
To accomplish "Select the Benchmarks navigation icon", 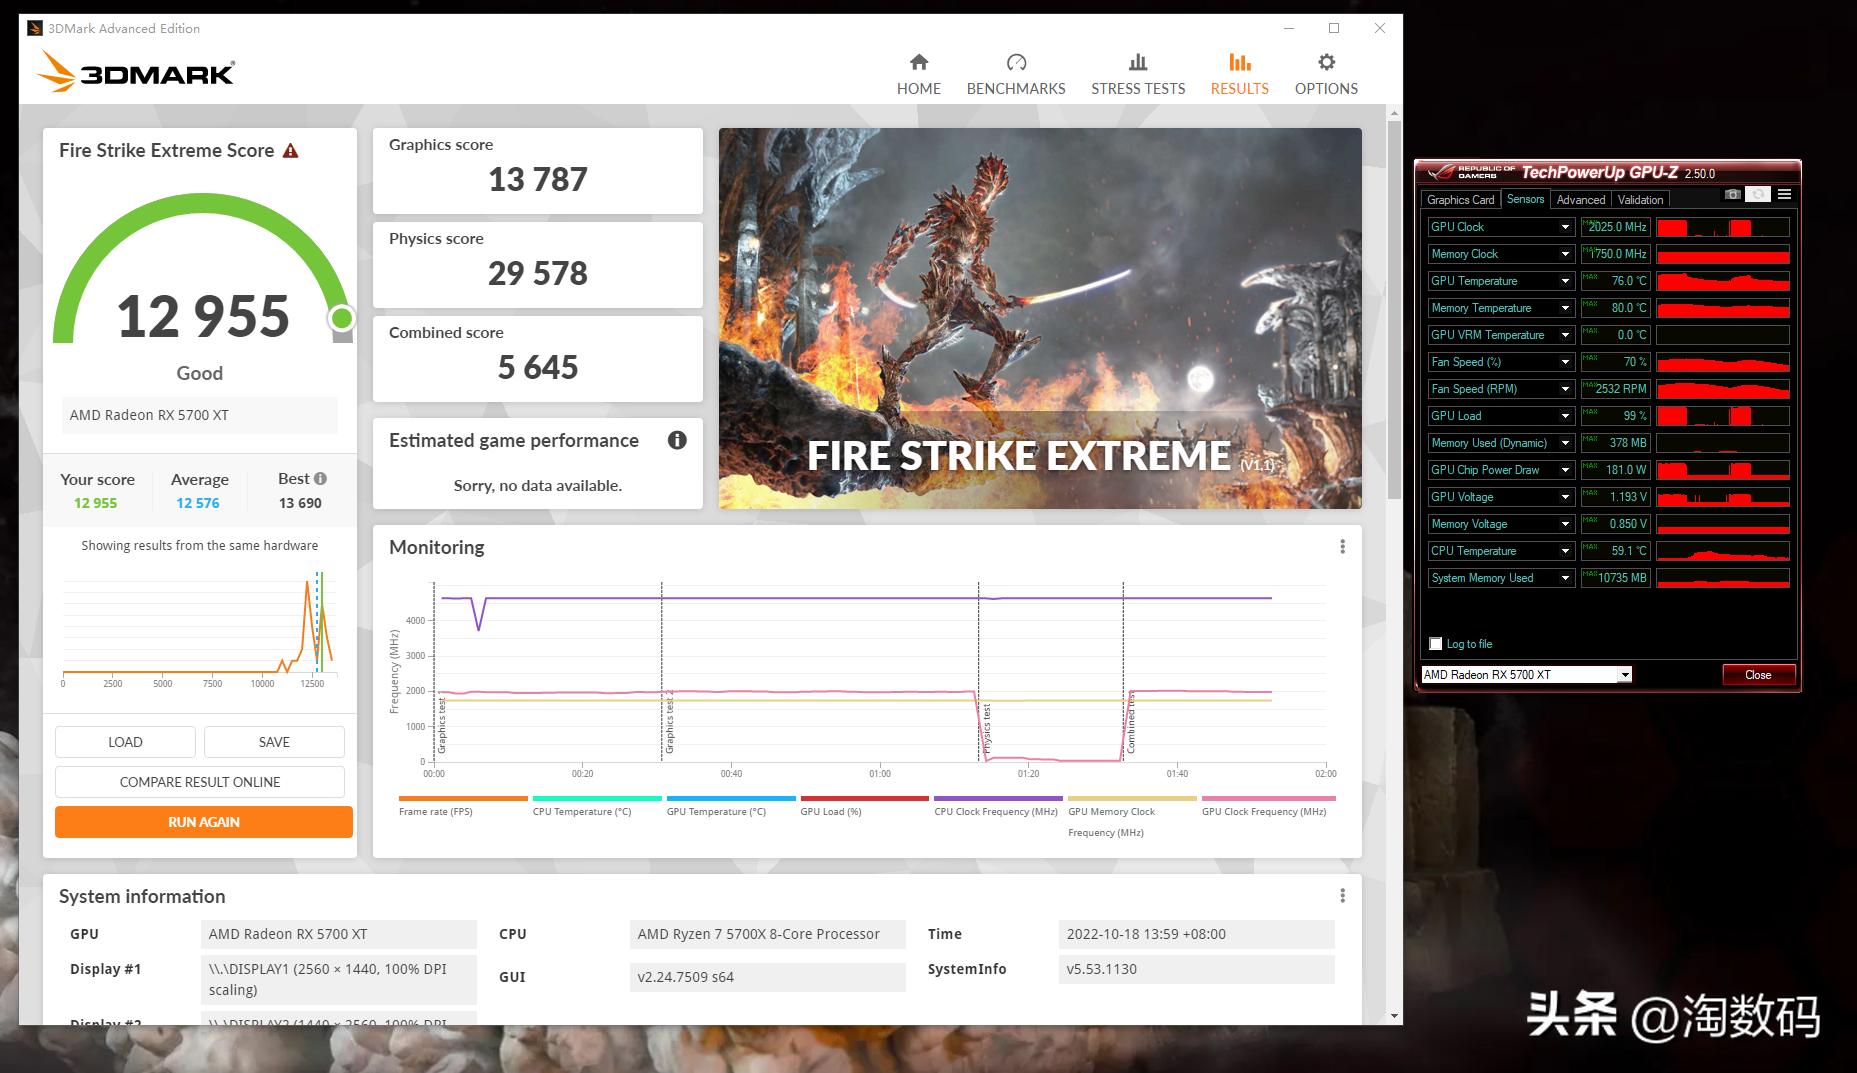I will pyautogui.click(x=1015, y=72).
